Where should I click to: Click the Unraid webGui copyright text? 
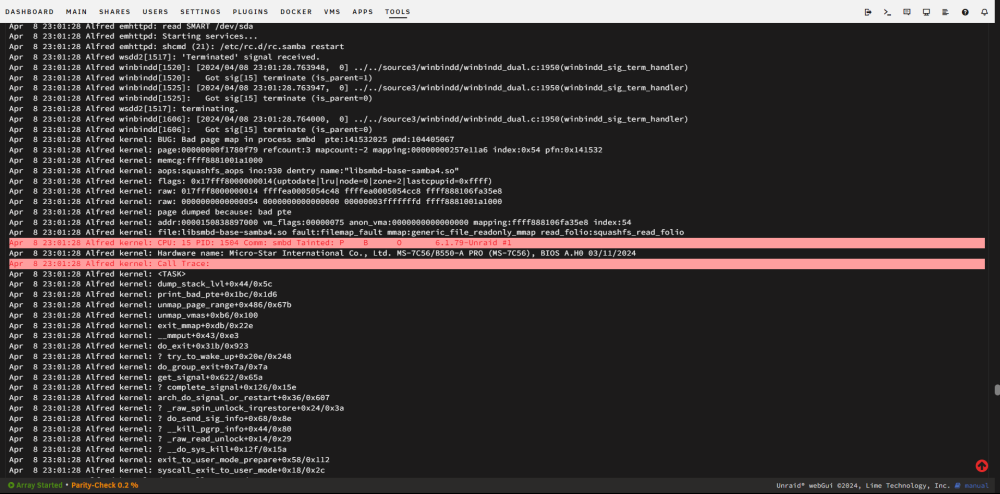point(863,485)
